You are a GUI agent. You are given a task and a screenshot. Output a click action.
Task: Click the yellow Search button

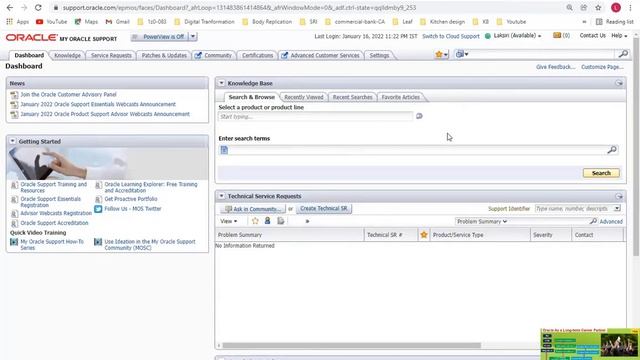(601, 173)
